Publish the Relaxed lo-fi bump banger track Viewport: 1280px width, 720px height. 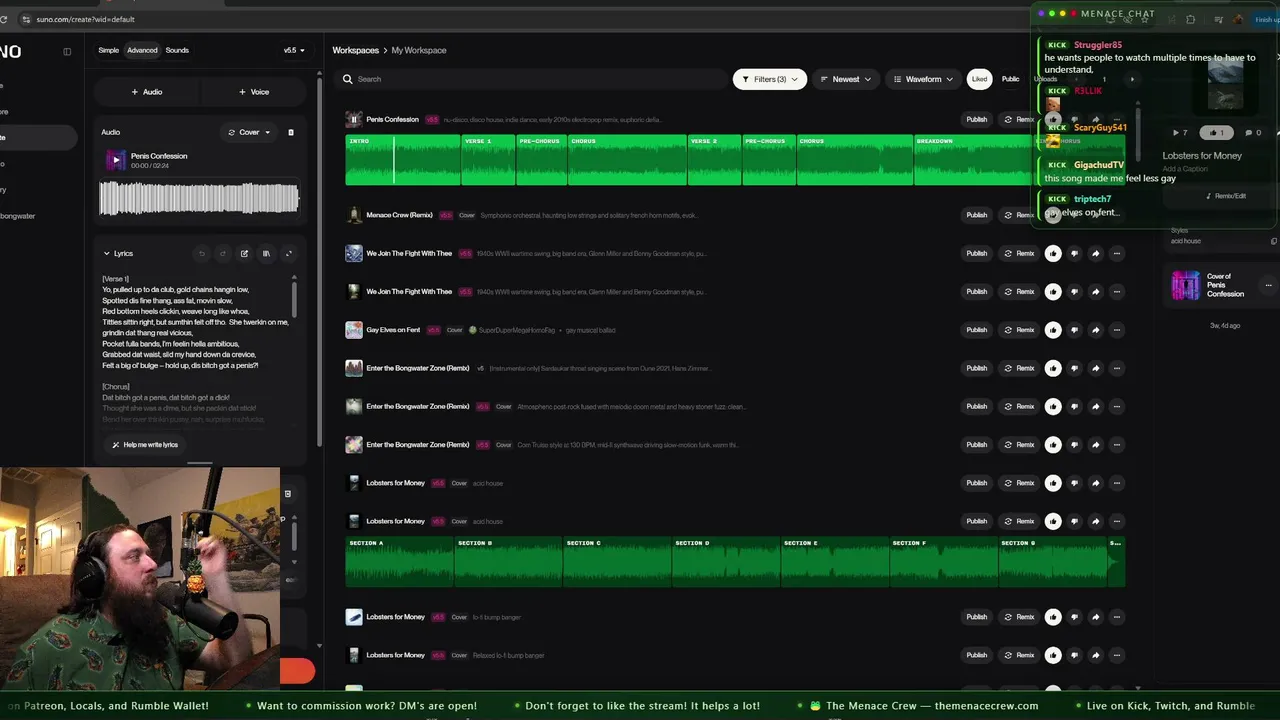tap(976, 655)
